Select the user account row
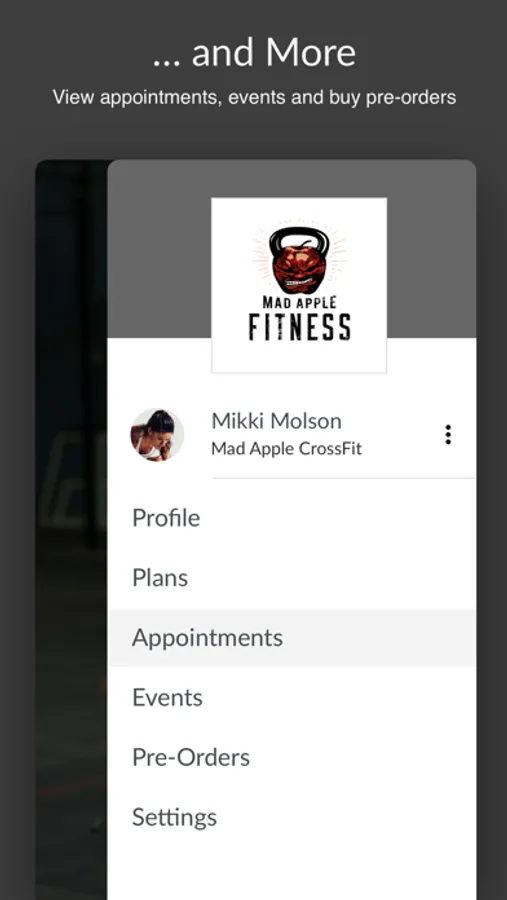The height and width of the screenshot is (900, 507). tap(292, 435)
